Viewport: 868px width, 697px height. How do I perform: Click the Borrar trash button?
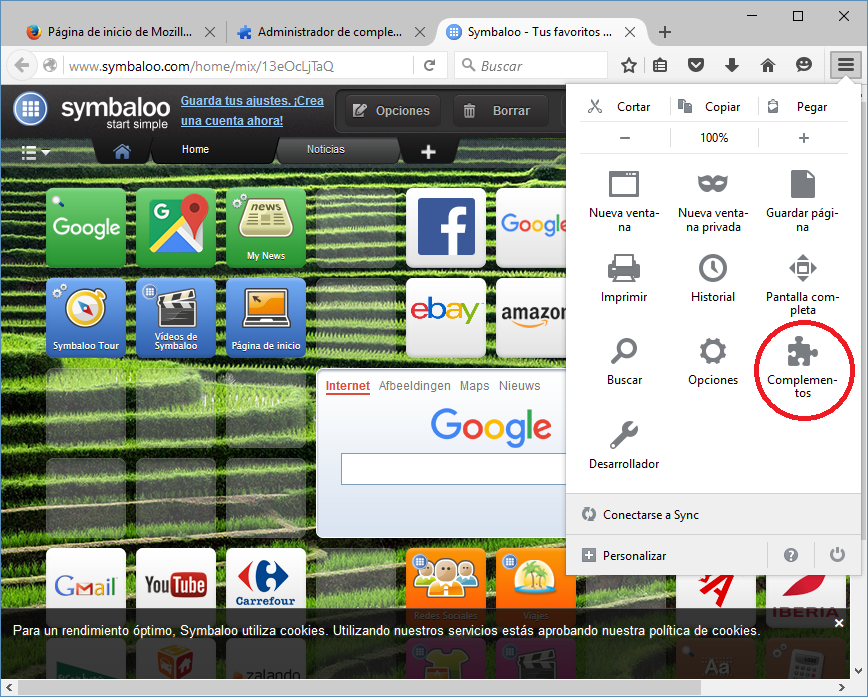click(x=500, y=110)
